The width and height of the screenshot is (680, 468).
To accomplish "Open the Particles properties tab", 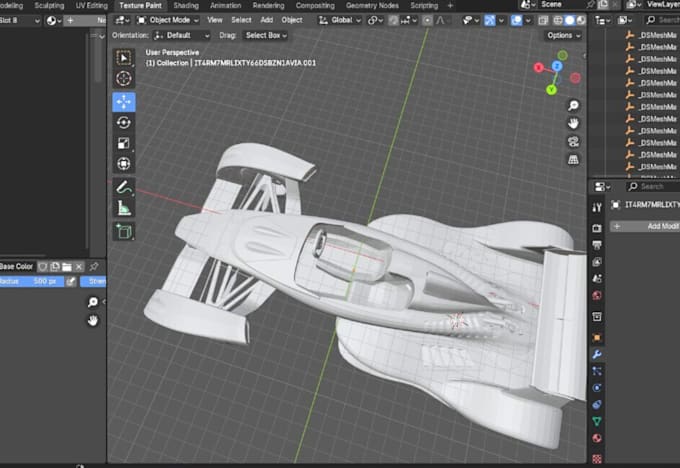I will coord(597,371).
